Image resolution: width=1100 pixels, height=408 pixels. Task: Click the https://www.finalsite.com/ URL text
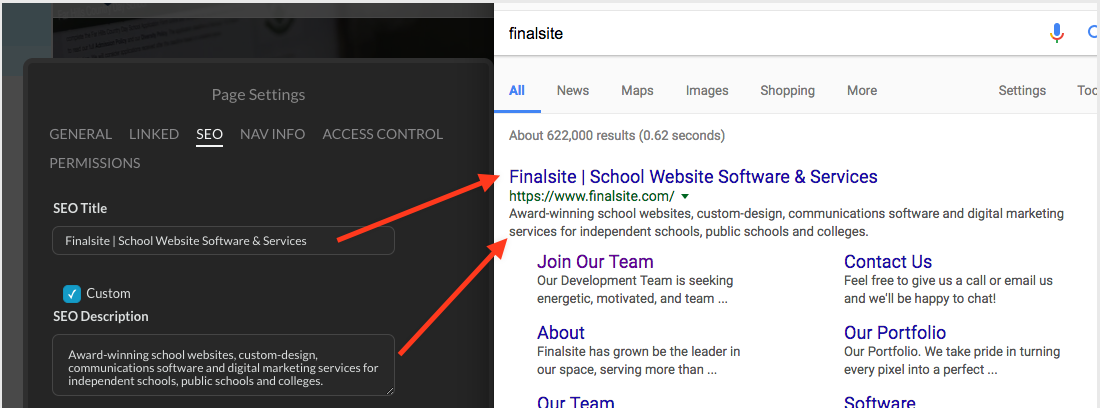[591, 196]
